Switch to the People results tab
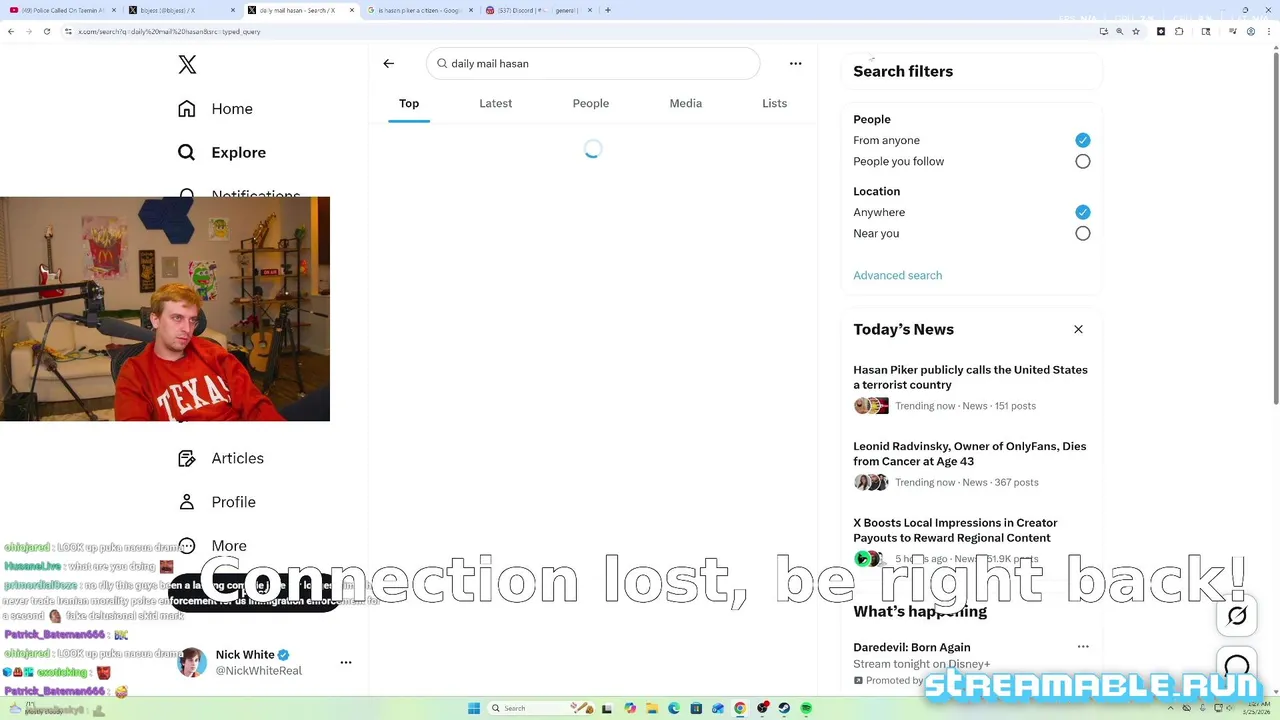Image resolution: width=1280 pixels, height=720 pixels. pyautogui.click(x=591, y=103)
